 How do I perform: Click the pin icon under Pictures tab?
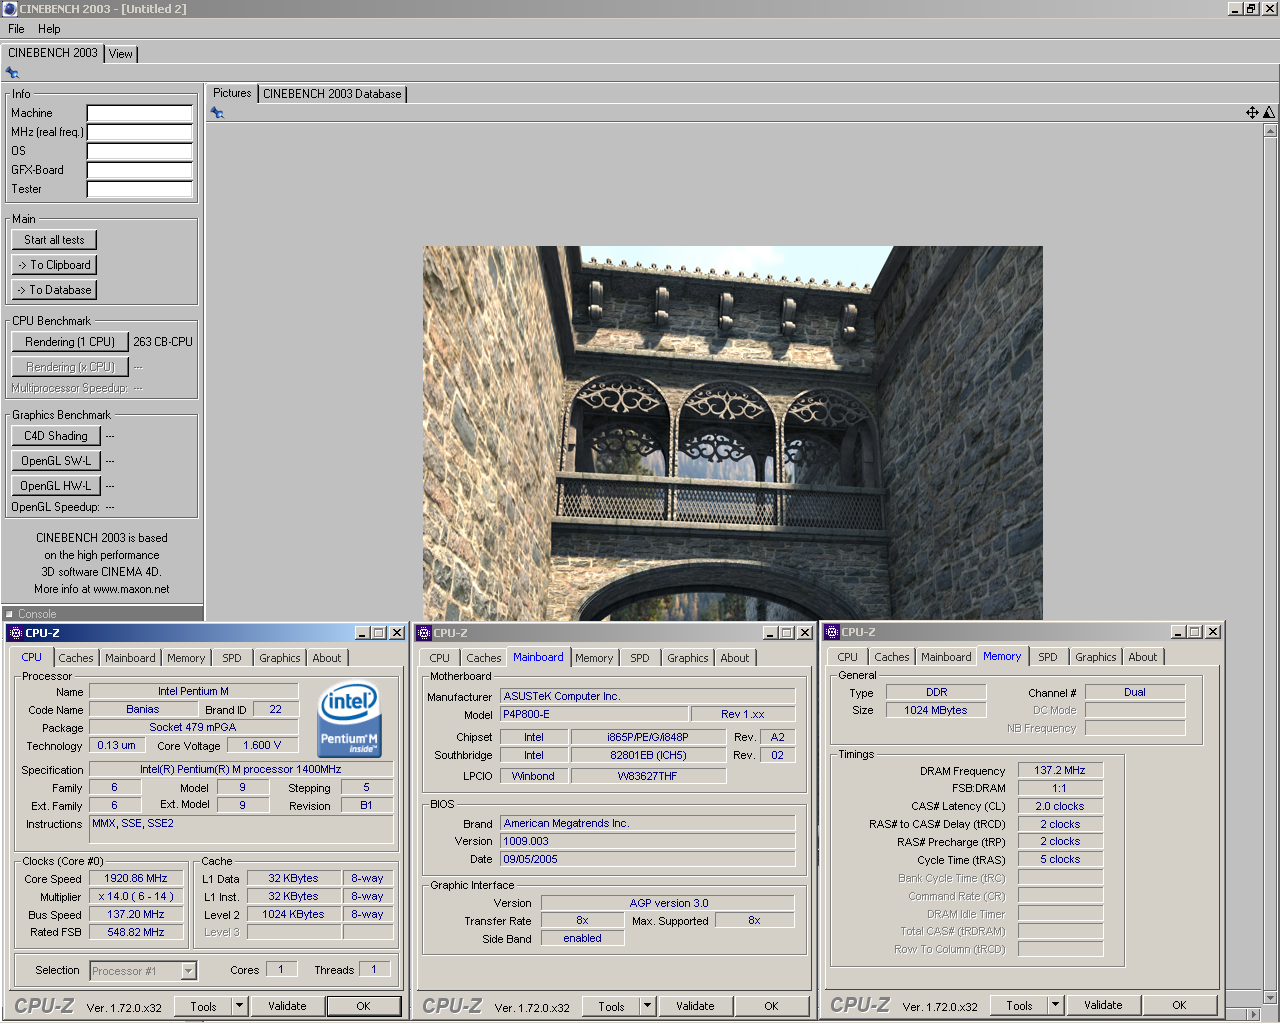[x=217, y=113]
